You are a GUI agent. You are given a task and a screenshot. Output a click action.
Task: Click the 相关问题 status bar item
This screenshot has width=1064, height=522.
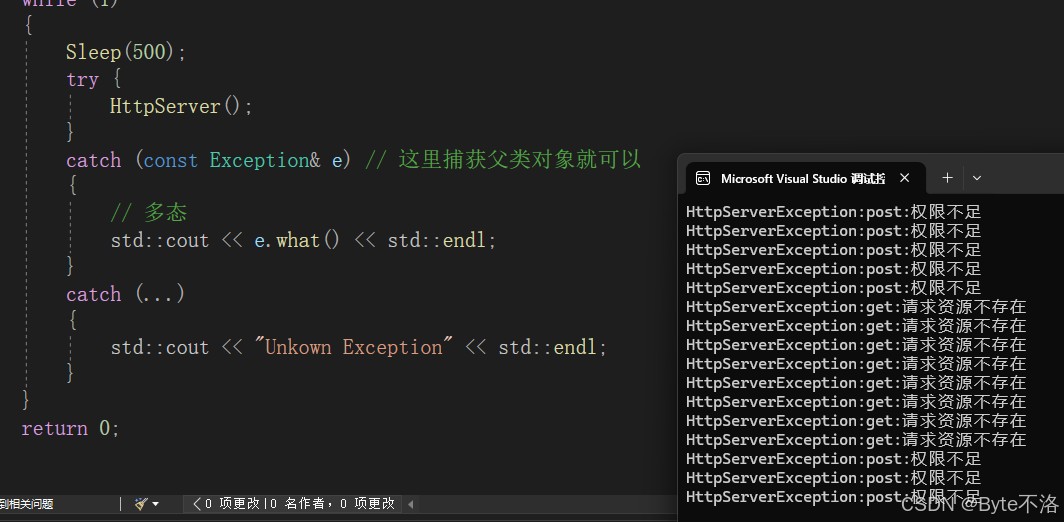[26, 504]
